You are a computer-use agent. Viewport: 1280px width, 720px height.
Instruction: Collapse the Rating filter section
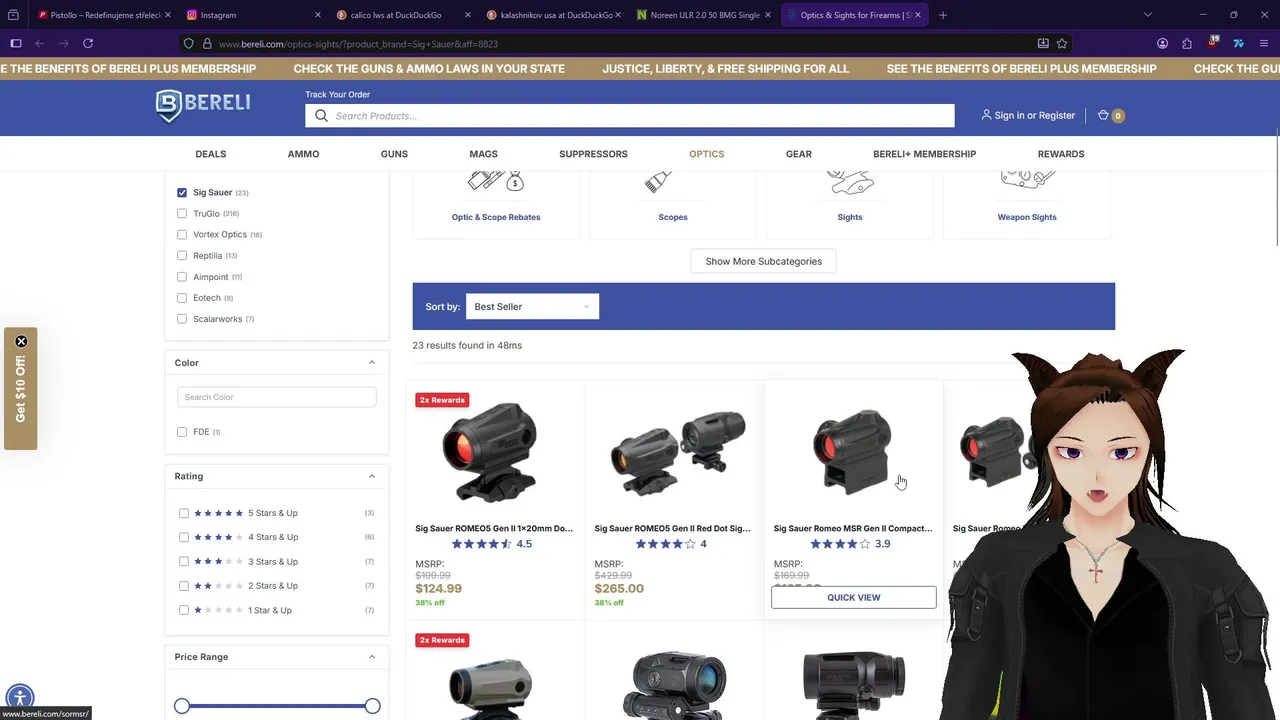click(x=372, y=476)
